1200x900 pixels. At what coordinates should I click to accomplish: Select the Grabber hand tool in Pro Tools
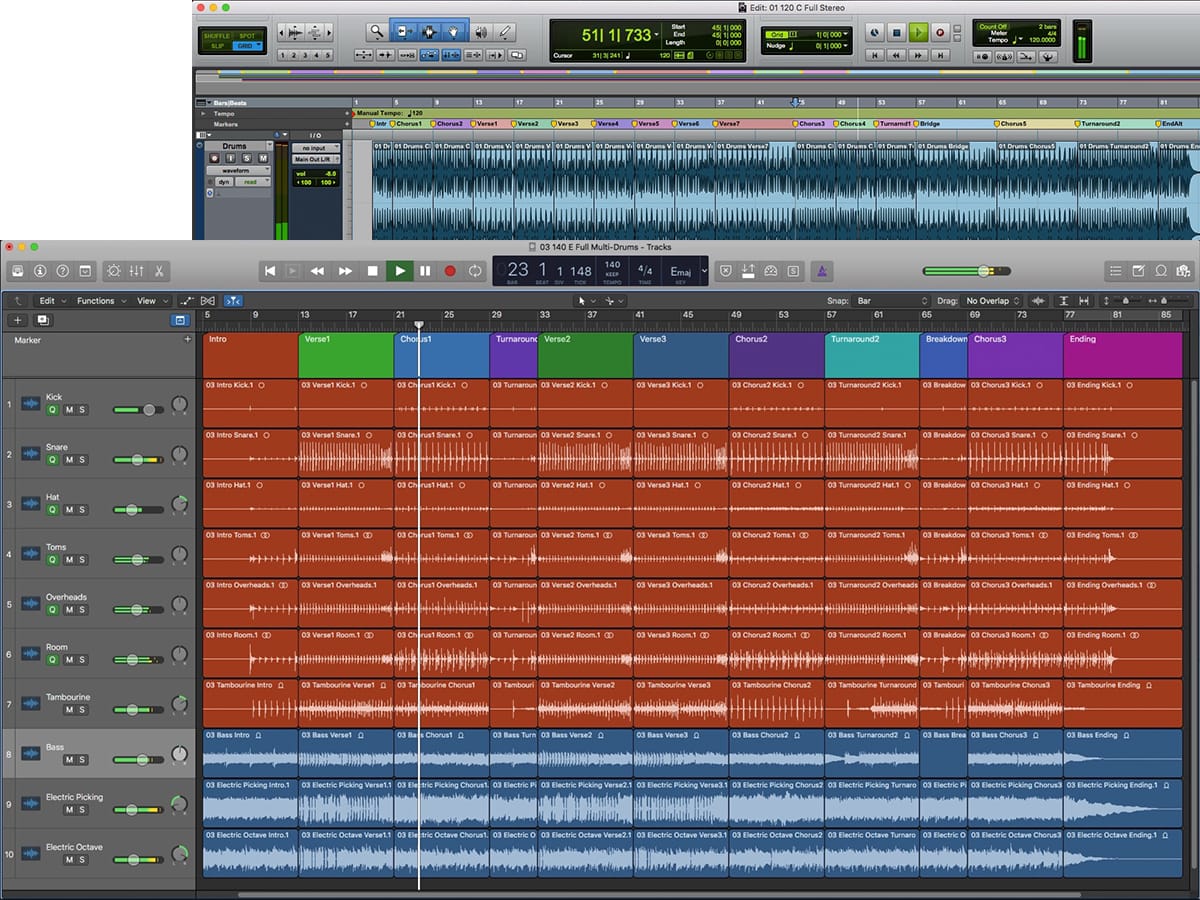point(453,32)
